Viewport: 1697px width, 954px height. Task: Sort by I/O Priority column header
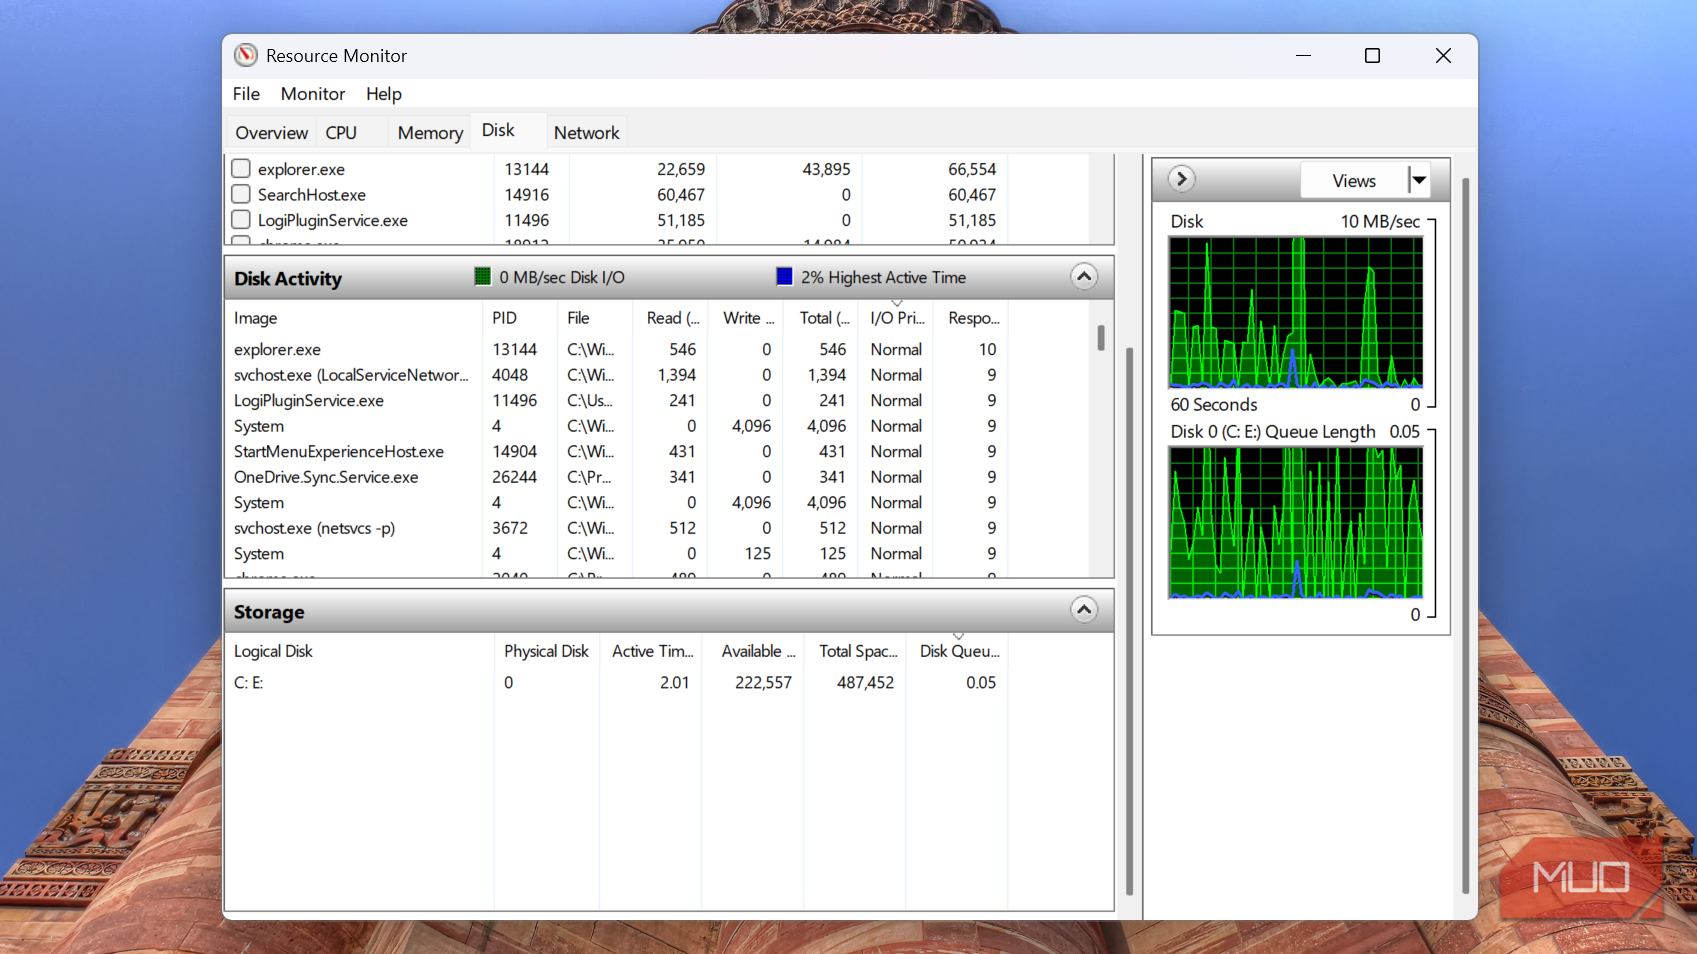pyautogui.click(x=897, y=318)
